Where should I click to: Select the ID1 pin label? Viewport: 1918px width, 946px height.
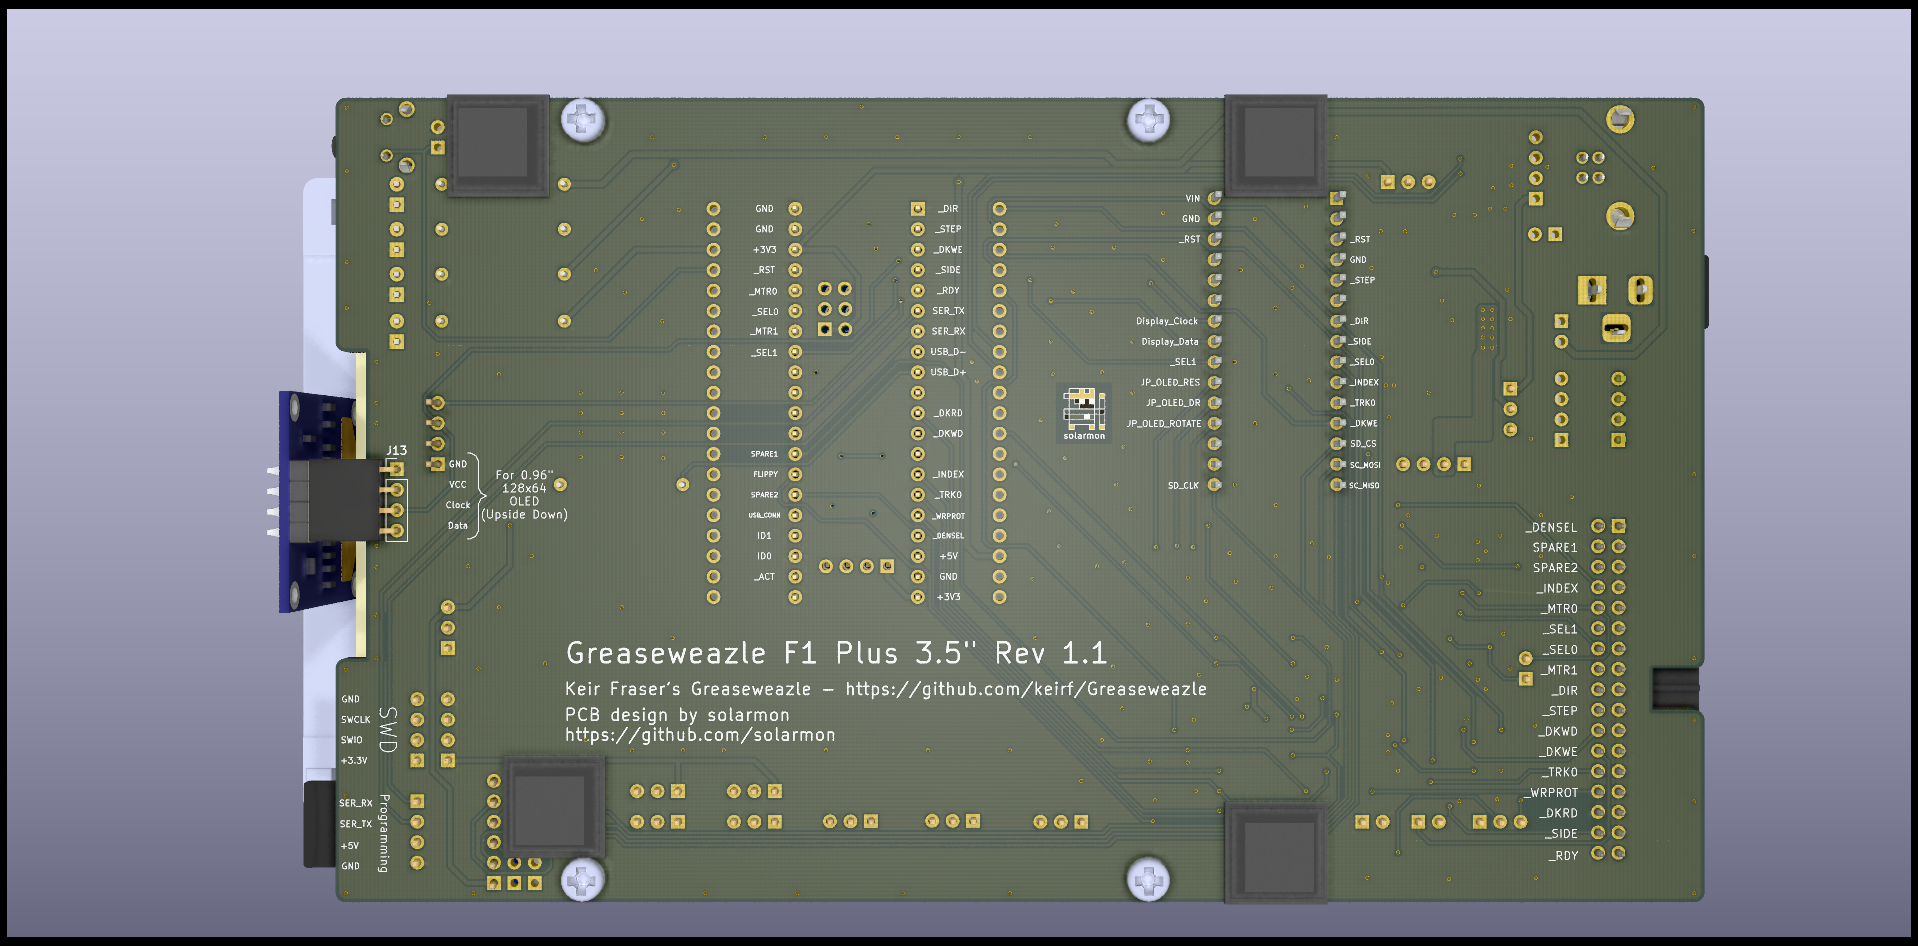tap(764, 536)
